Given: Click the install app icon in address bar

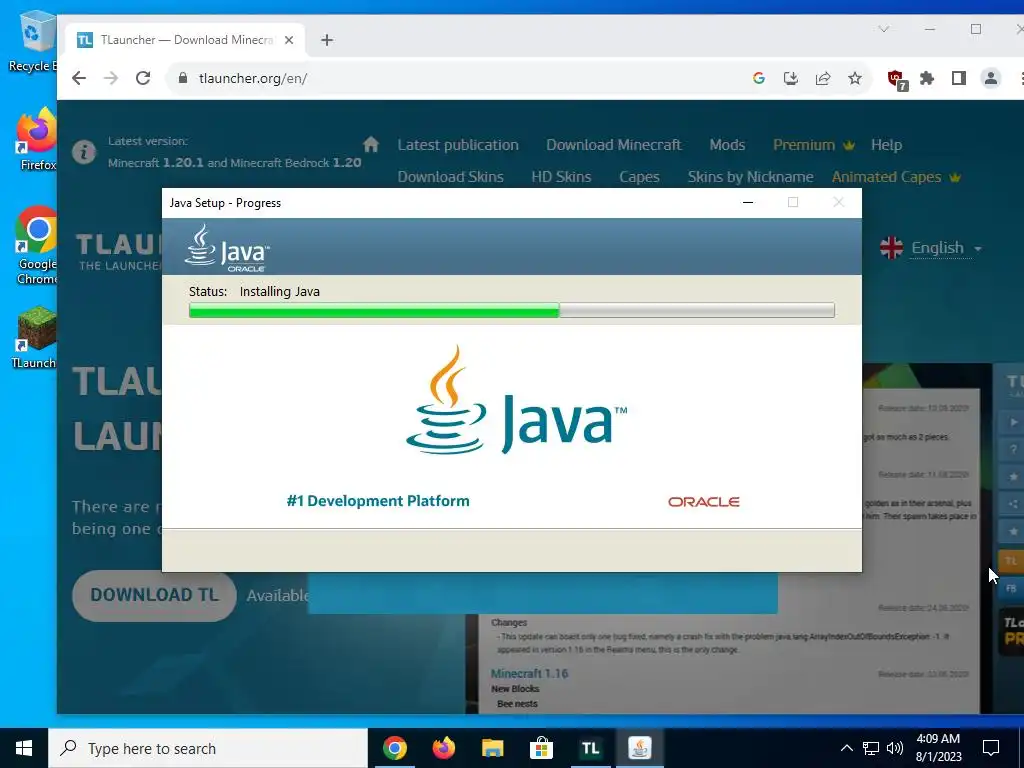Looking at the screenshot, I should click(791, 78).
